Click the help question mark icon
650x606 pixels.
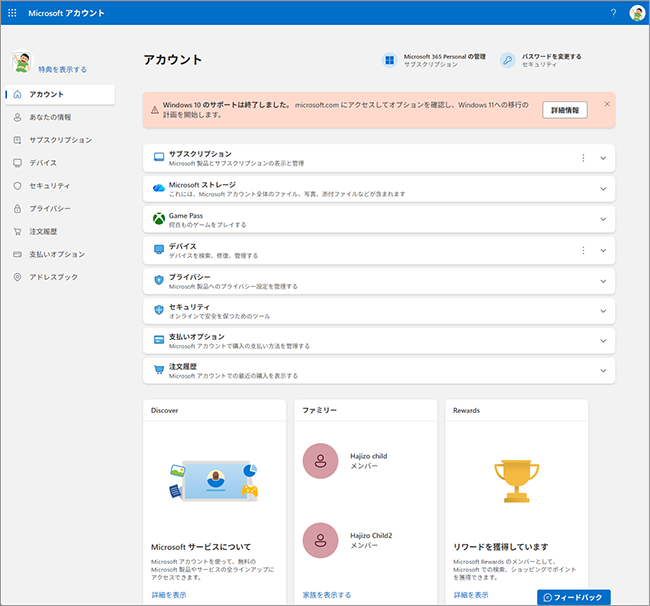(613, 13)
